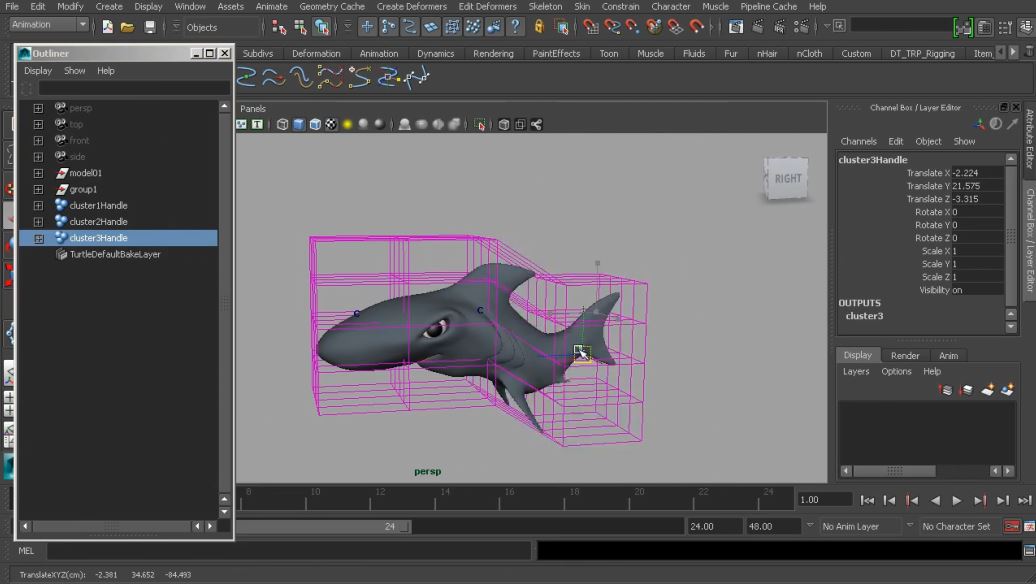Select by object type mode icon
1036x584 pixels.
point(301,27)
